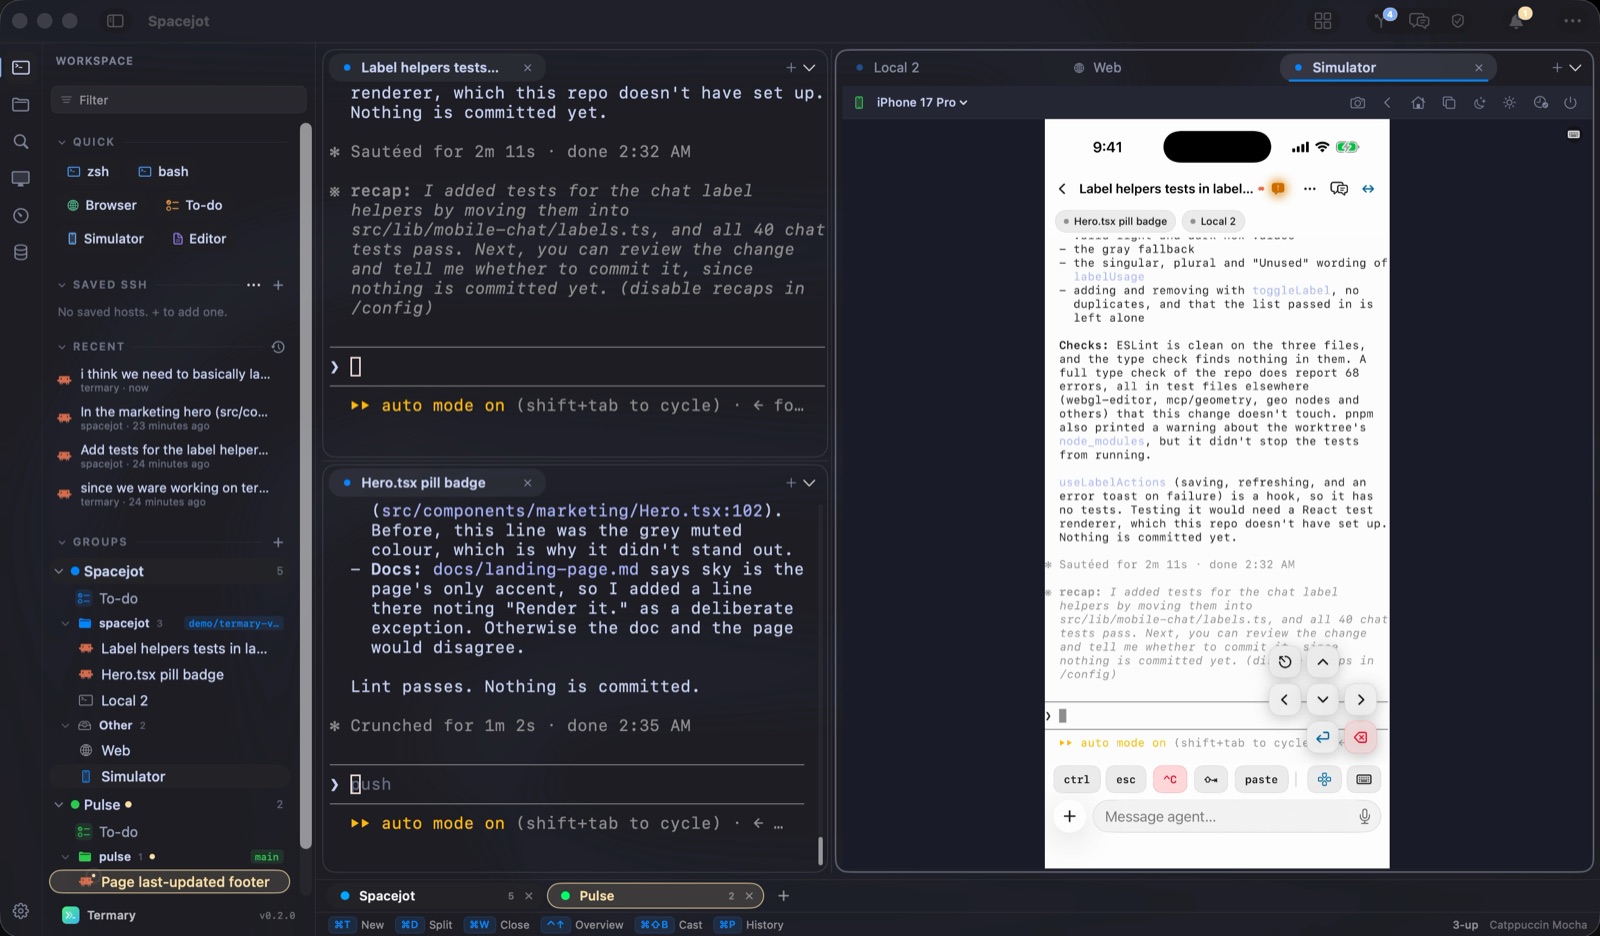Select the monitor icon in left activity bar

(x=21, y=179)
